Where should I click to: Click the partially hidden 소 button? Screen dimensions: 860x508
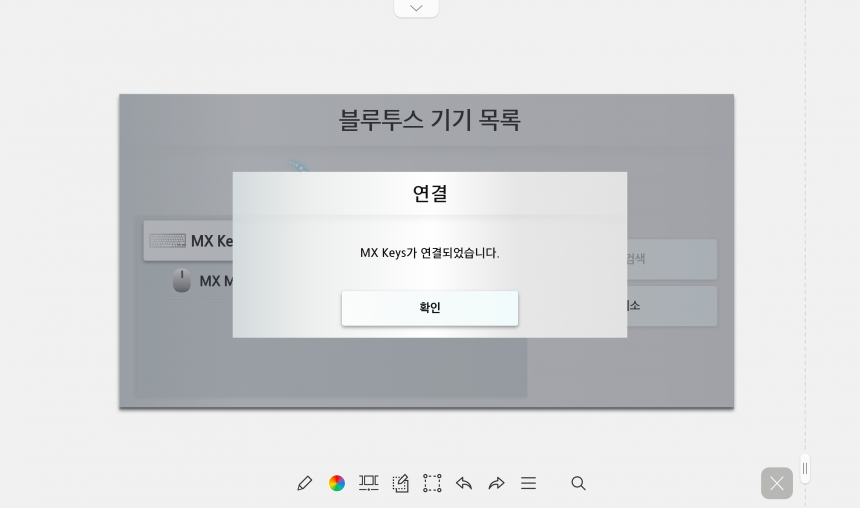pos(672,306)
